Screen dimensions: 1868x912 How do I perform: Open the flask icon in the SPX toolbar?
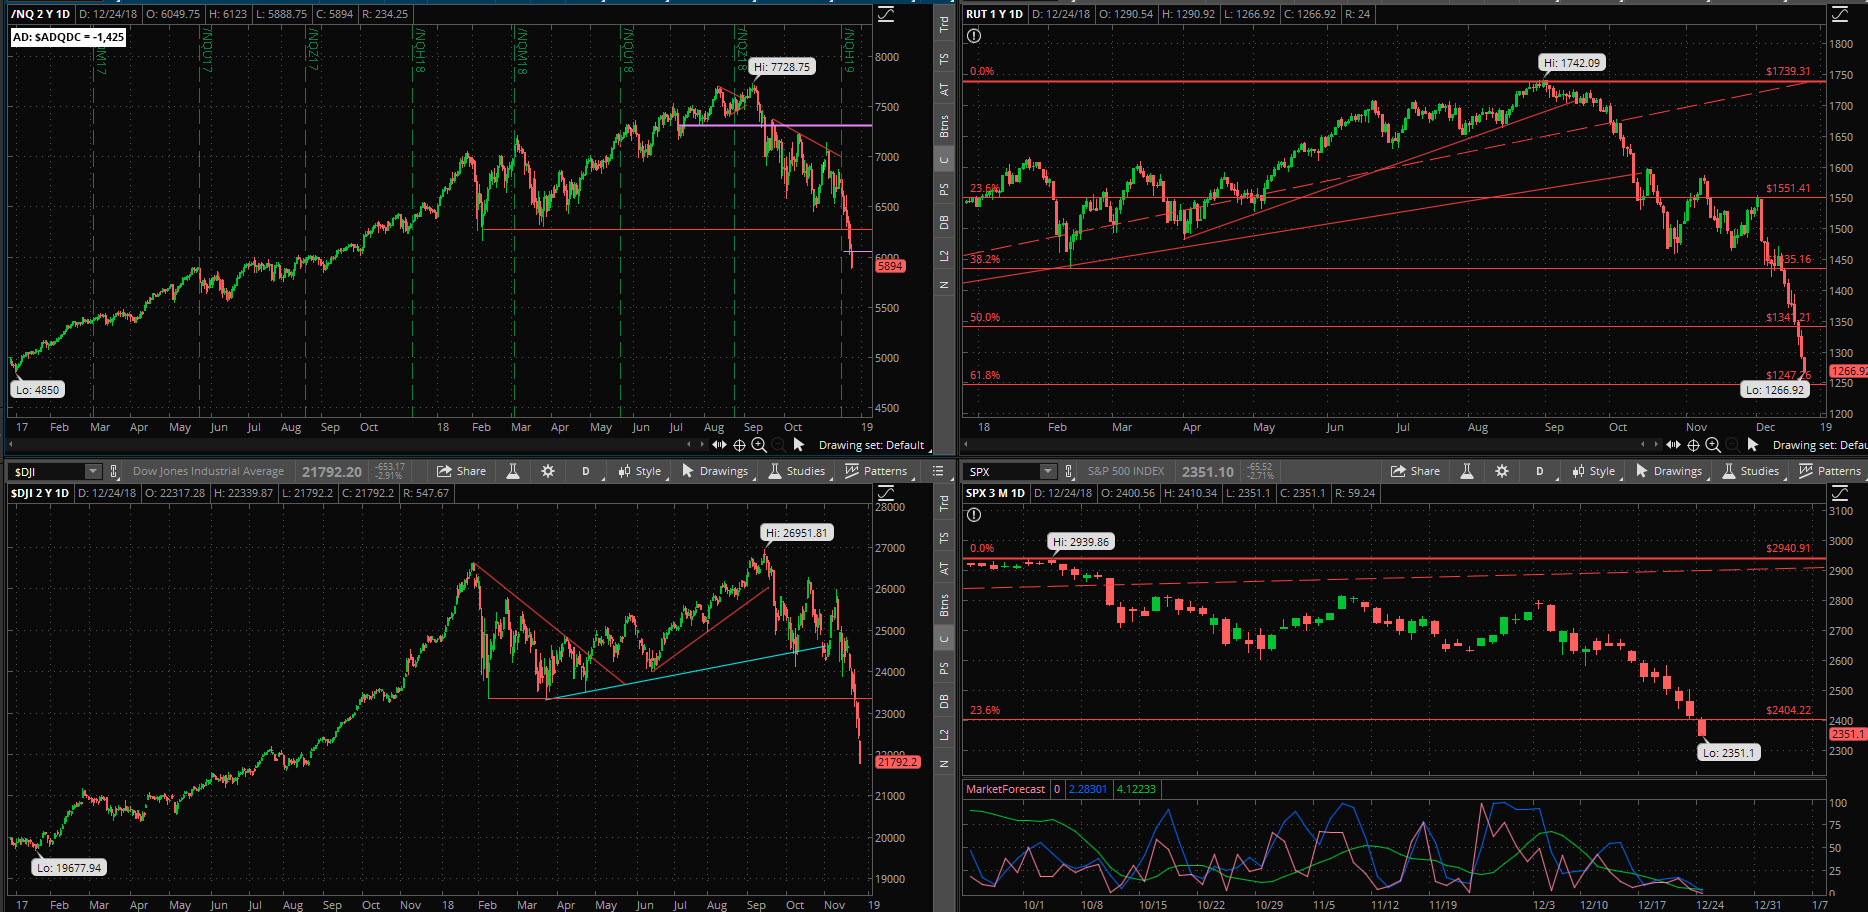[1467, 471]
